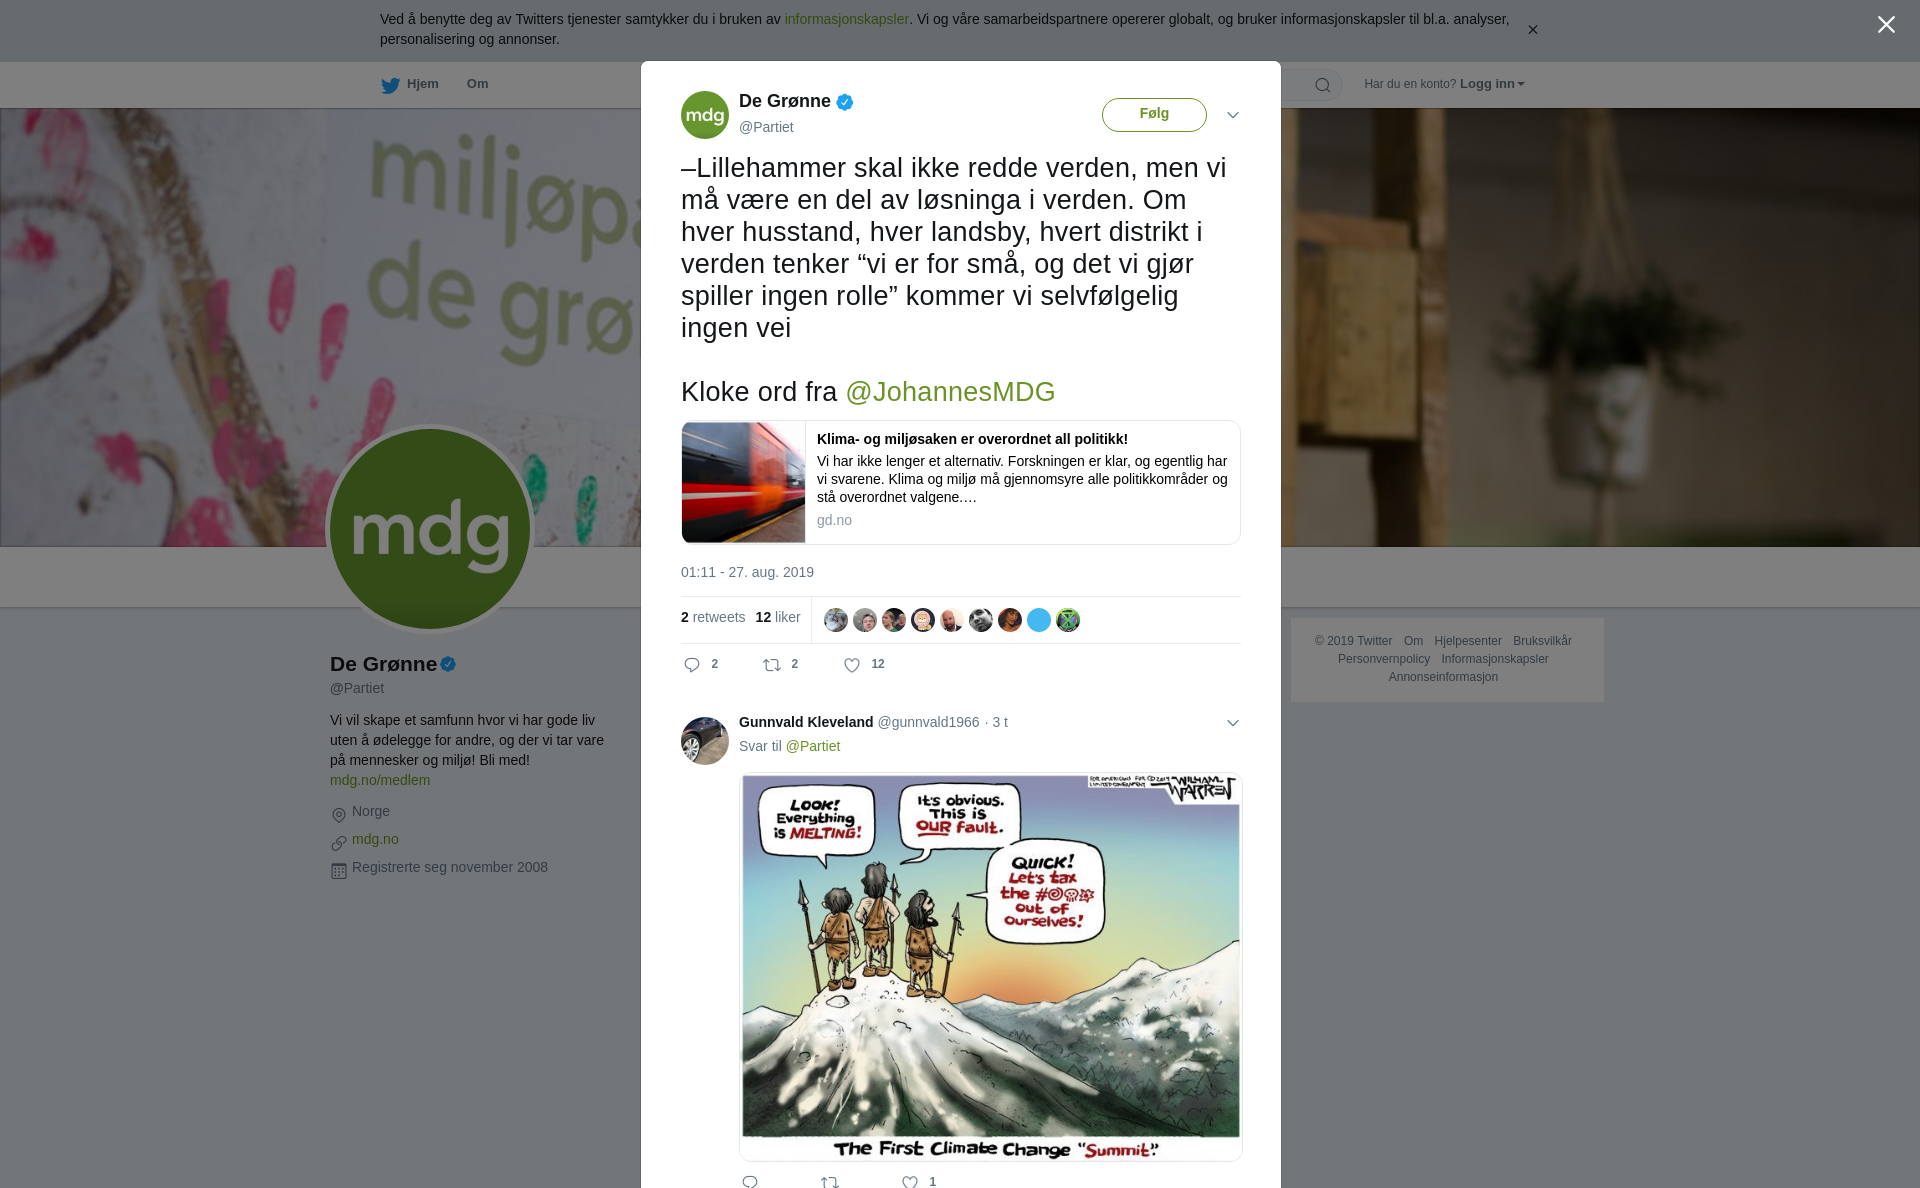
Task: Dismiss the cookie notice banner
Action: [1532, 30]
